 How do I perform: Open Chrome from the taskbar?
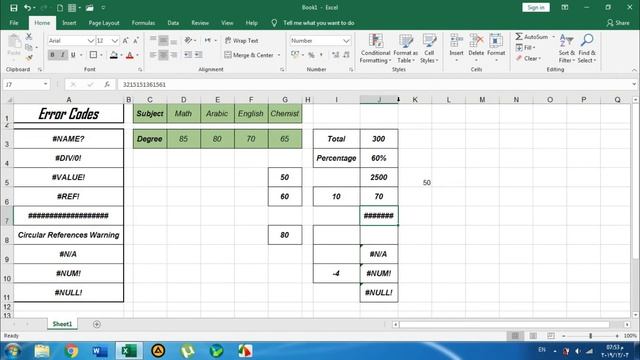[71, 351]
